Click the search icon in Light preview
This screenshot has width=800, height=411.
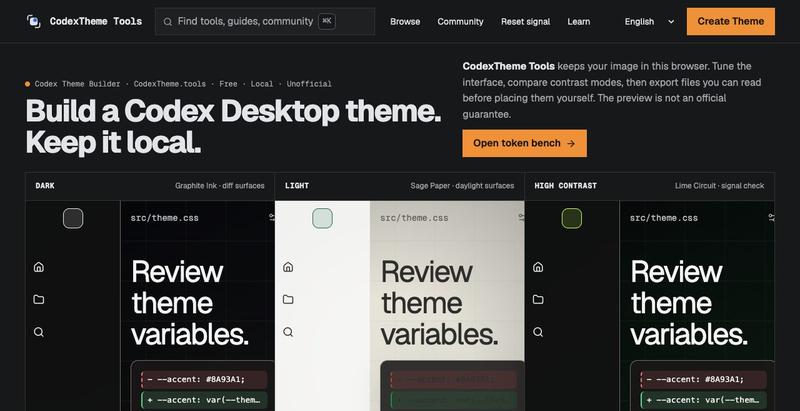click(x=288, y=332)
